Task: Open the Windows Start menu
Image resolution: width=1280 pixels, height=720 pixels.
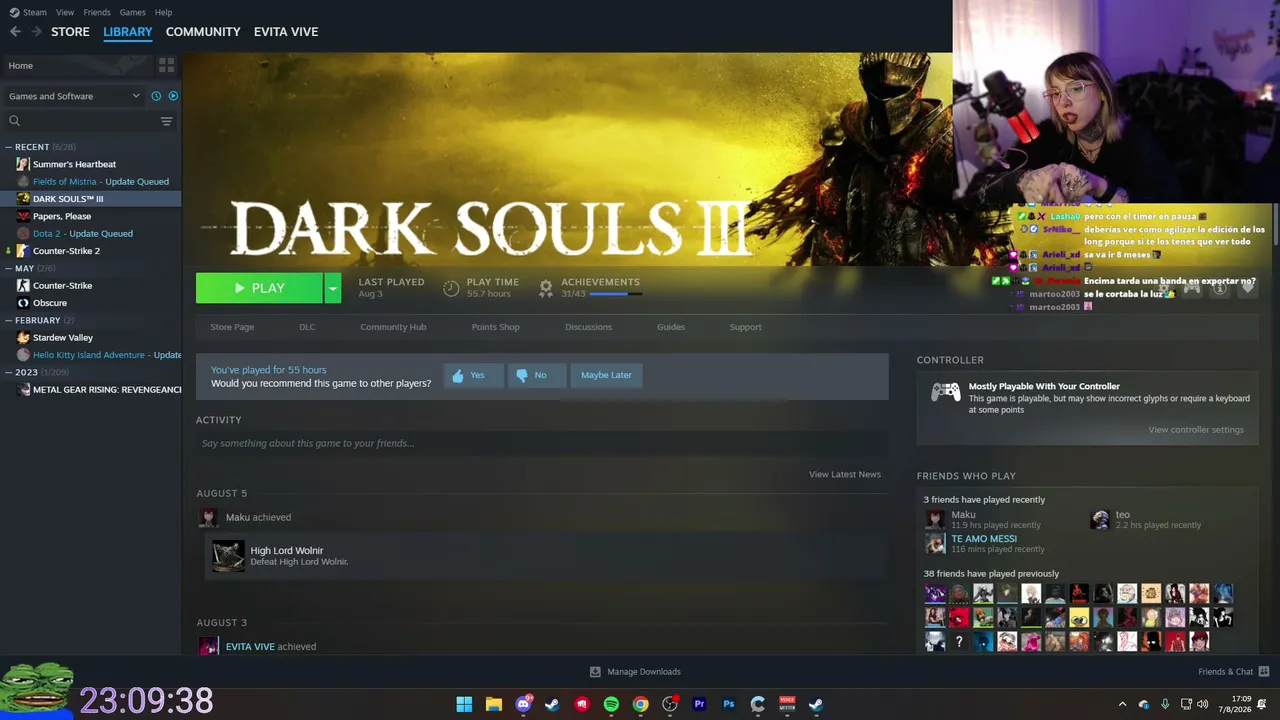Action: (464, 704)
